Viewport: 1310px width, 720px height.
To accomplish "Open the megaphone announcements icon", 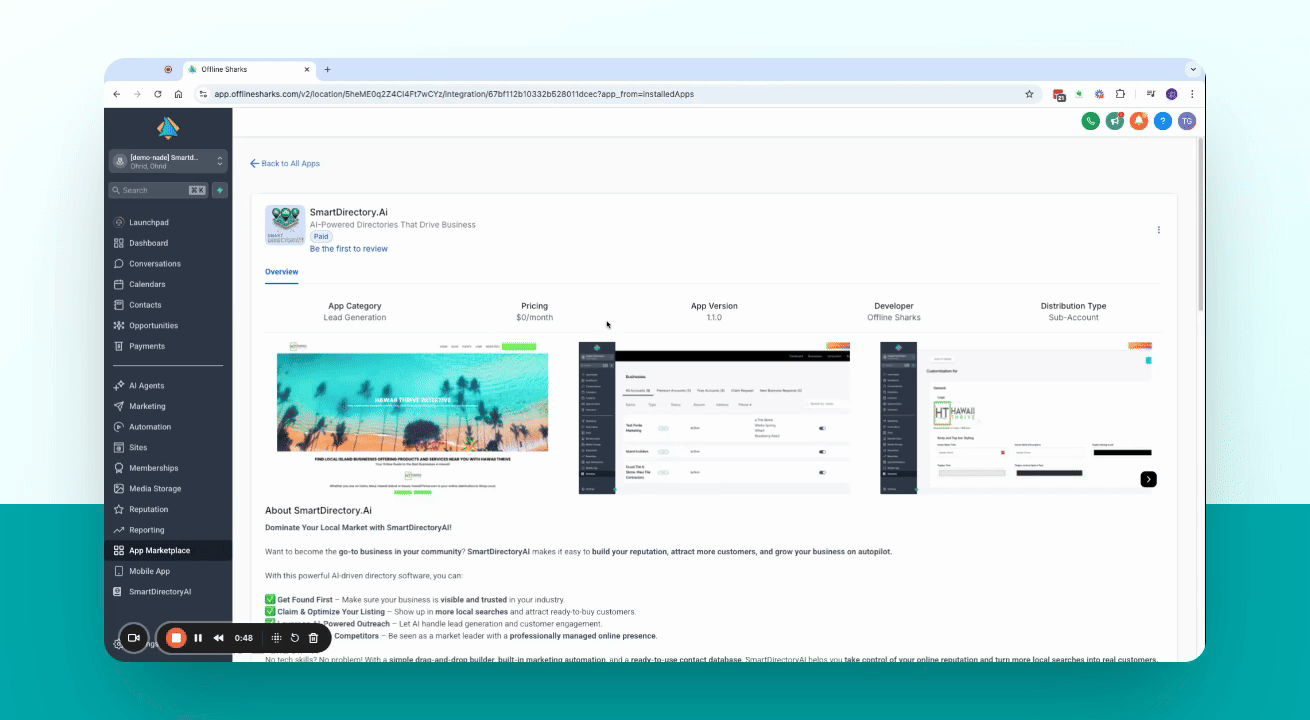I will pos(1114,121).
